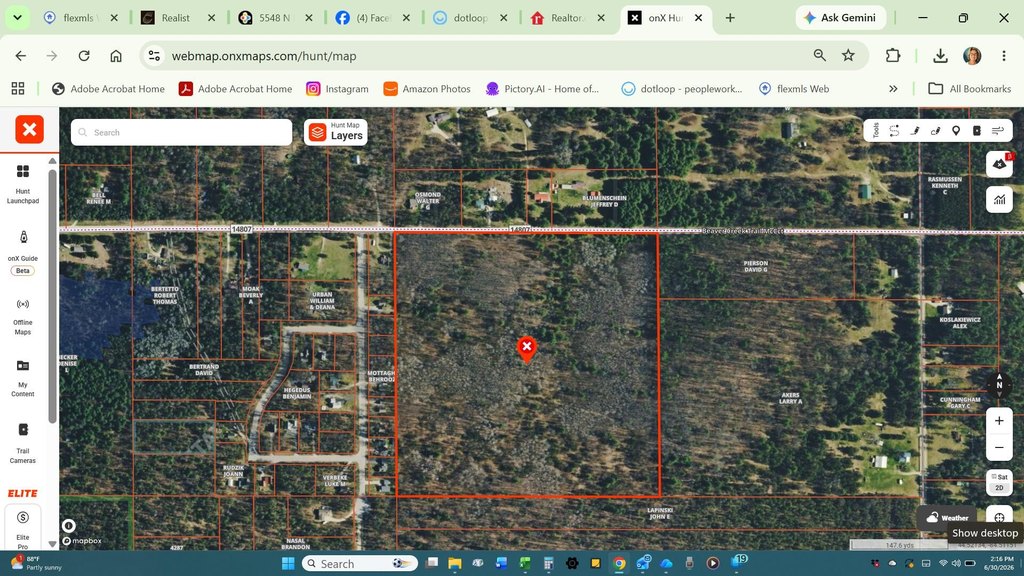Open the offline map notification button
The height and width of the screenshot is (576, 1024).
point(999,165)
